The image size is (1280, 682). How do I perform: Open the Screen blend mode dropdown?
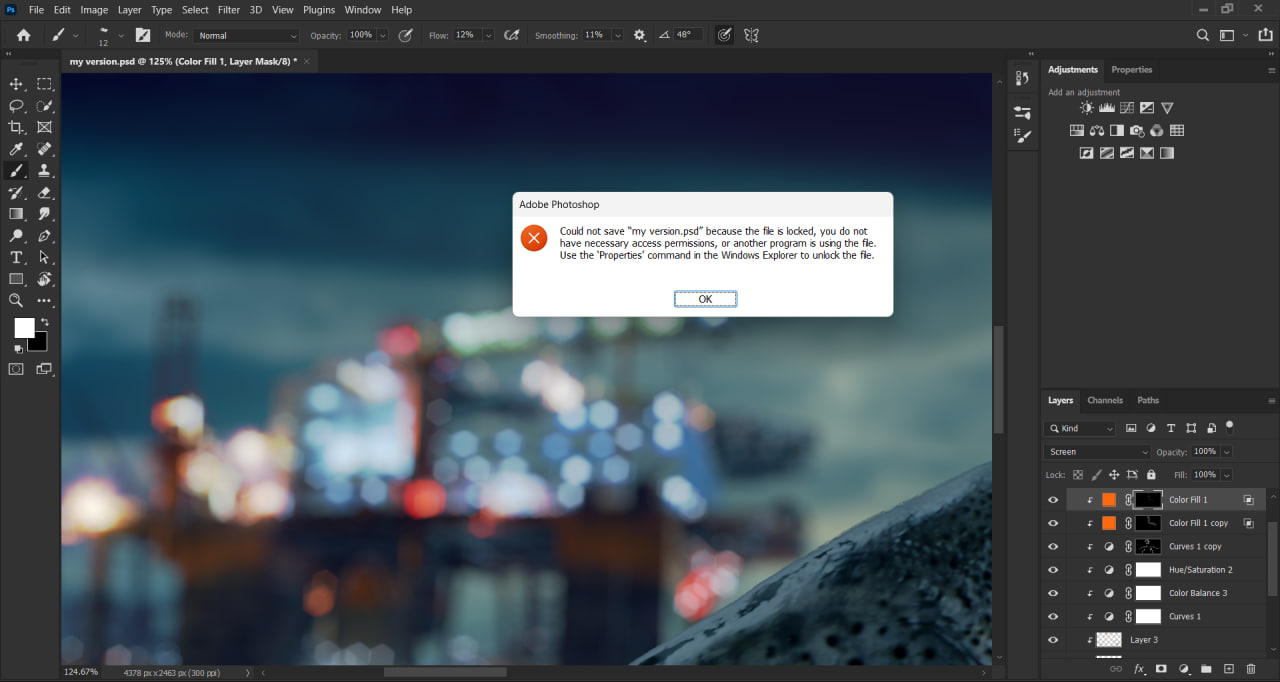click(x=1095, y=451)
